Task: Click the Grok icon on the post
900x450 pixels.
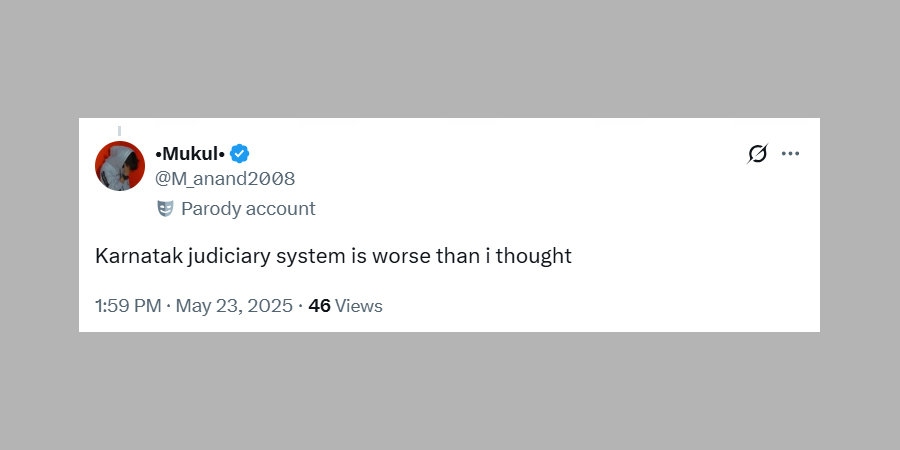Action: [x=757, y=154]
